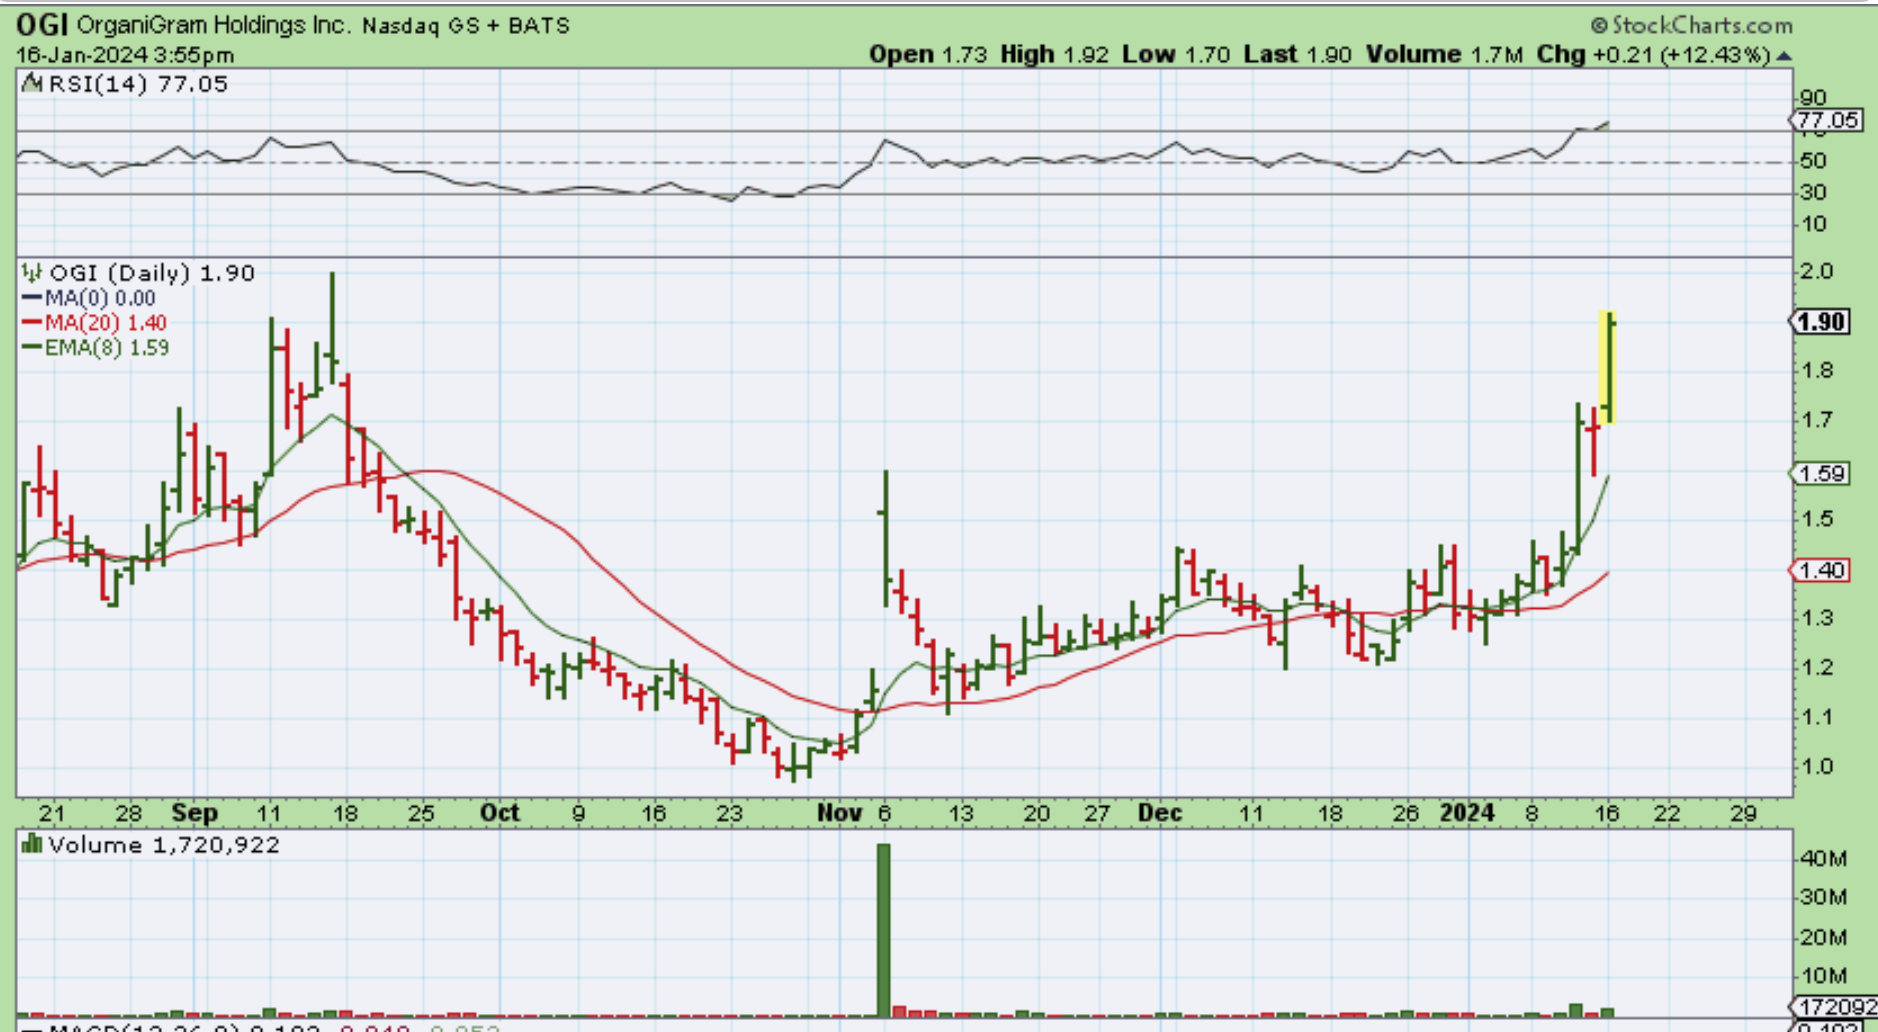
Task: Click the 2.0 price axis label
Action: tap(1817, 271)
